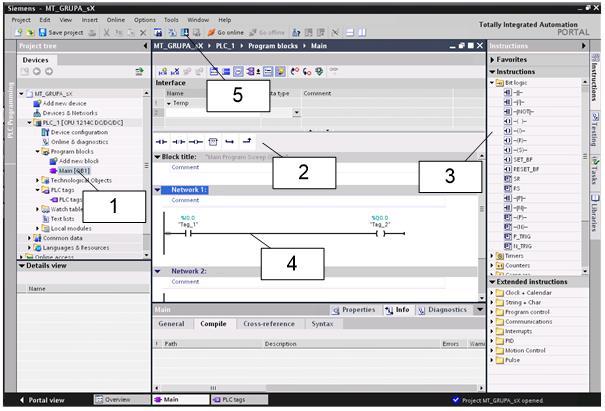Click the inspector horizontal scrollbar

[x=319, y=388]
